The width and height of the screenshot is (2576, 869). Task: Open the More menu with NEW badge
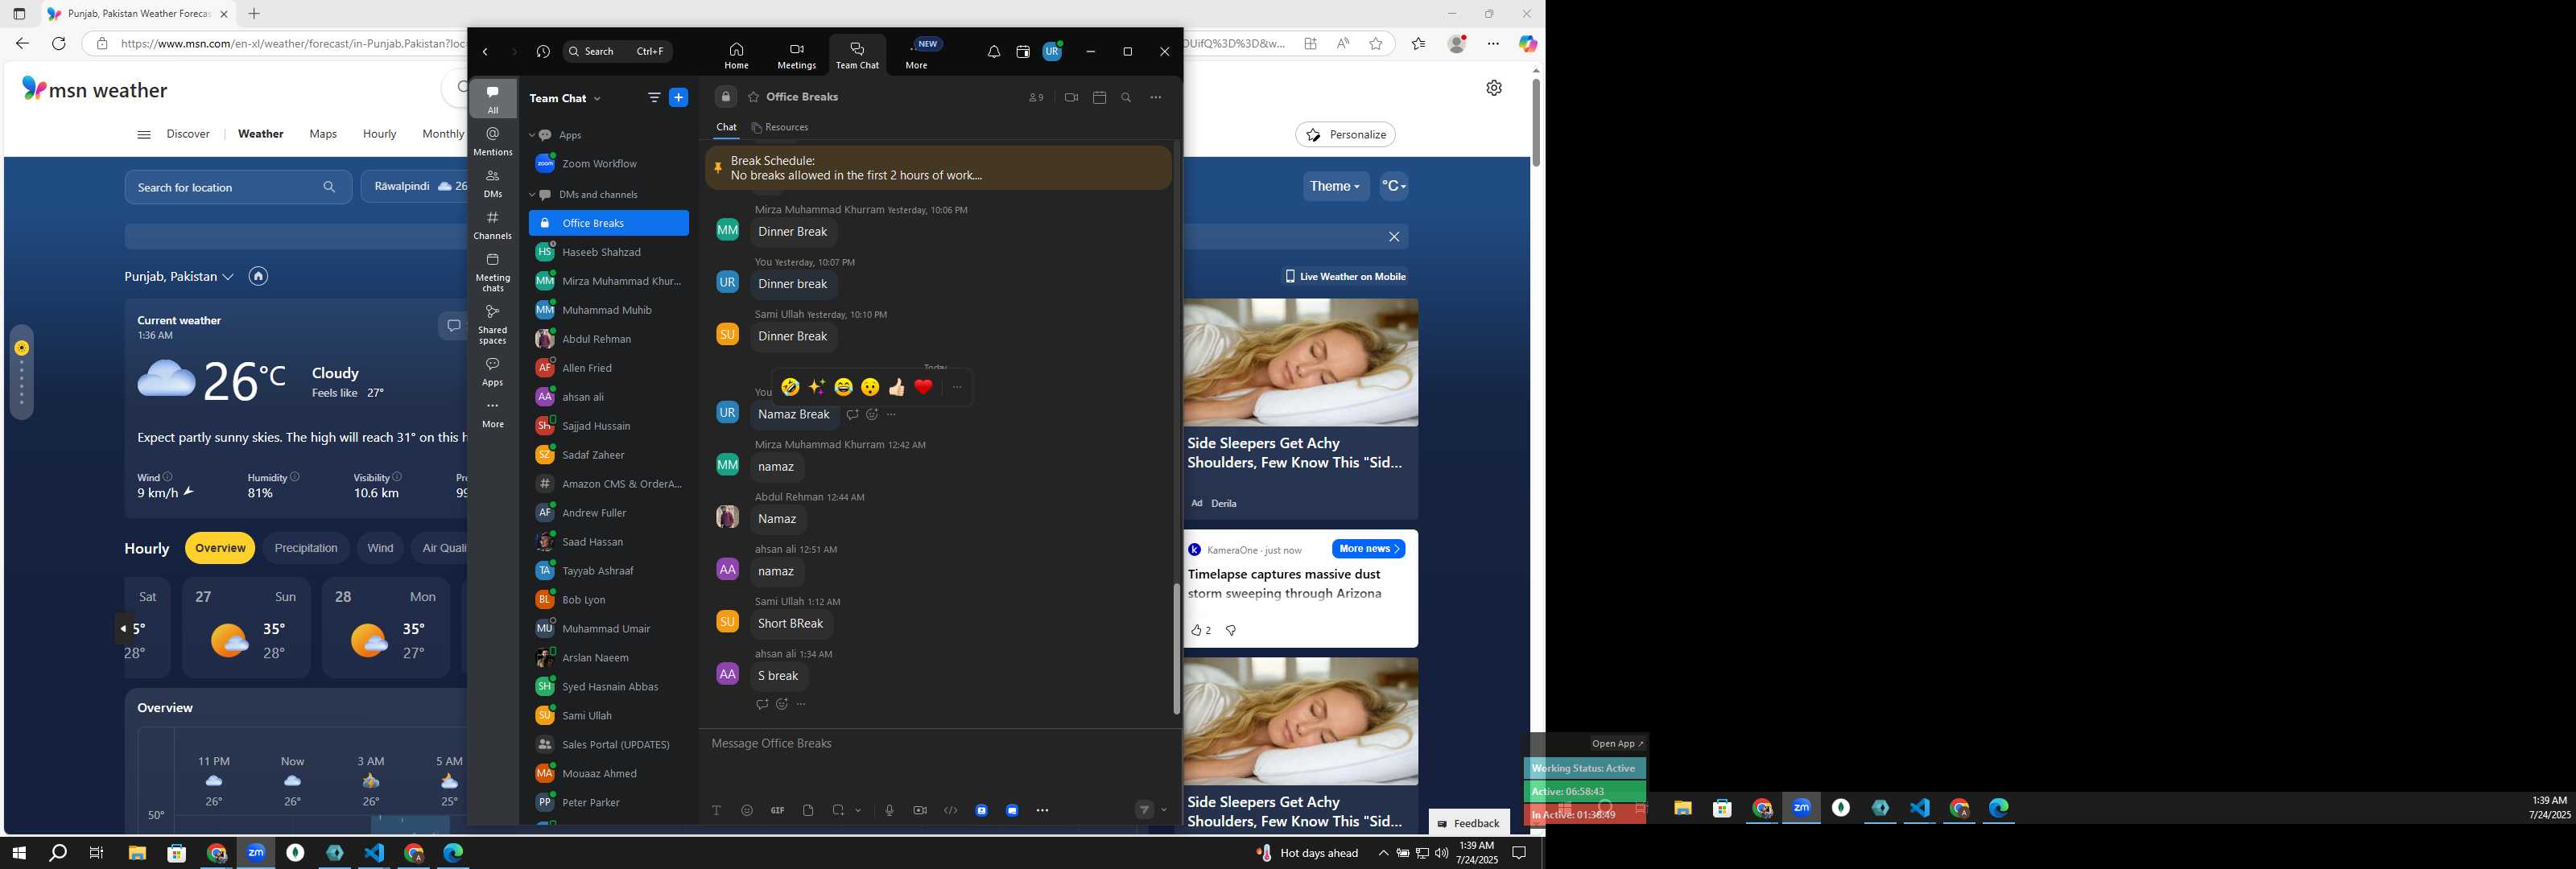click(917, 56)
